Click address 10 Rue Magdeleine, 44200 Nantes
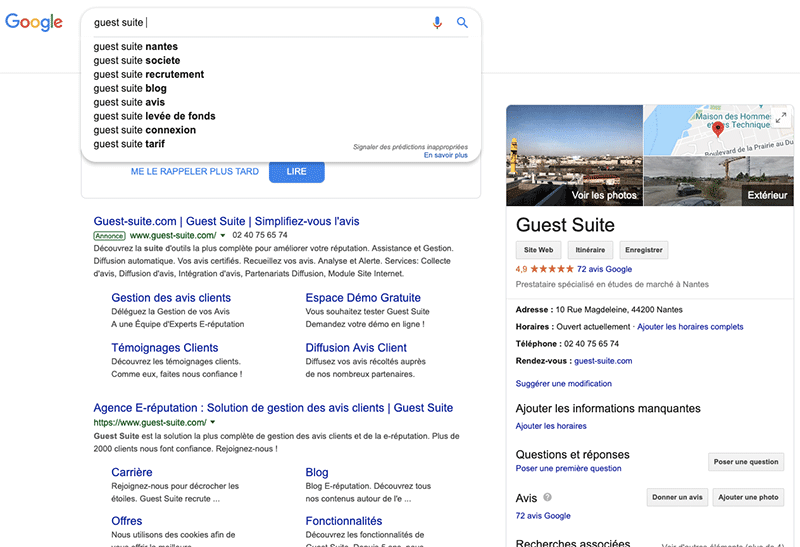 [619, 310]
